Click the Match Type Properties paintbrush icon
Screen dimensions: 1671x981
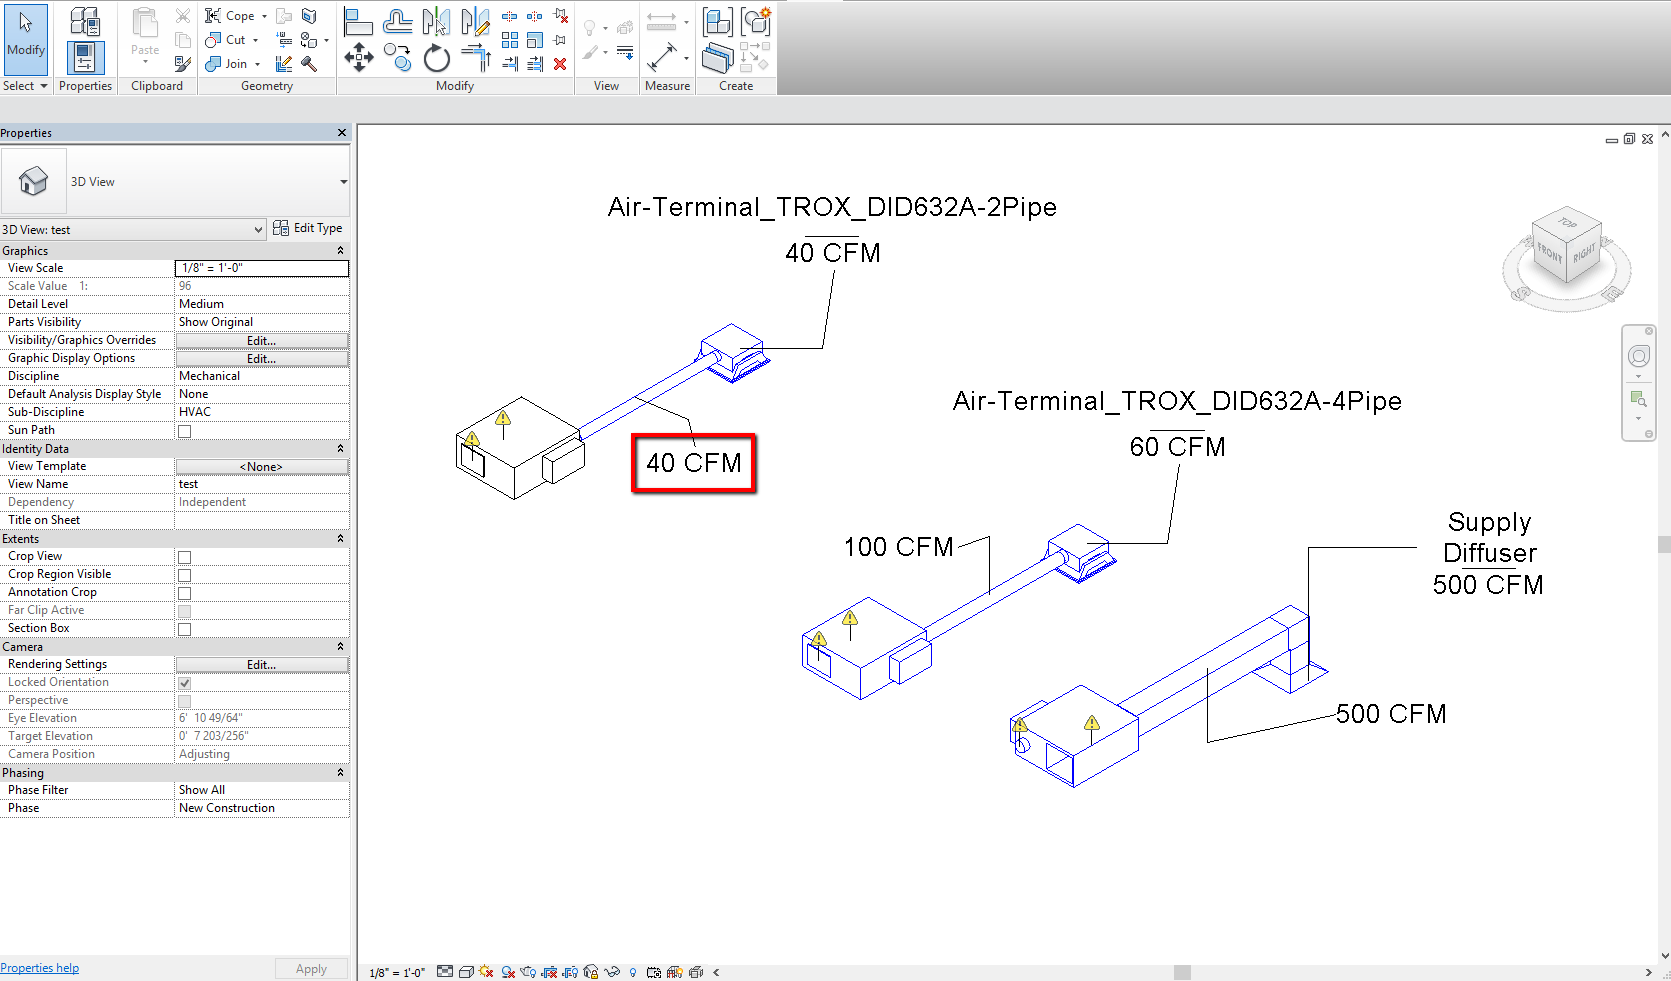coord(182,64)
